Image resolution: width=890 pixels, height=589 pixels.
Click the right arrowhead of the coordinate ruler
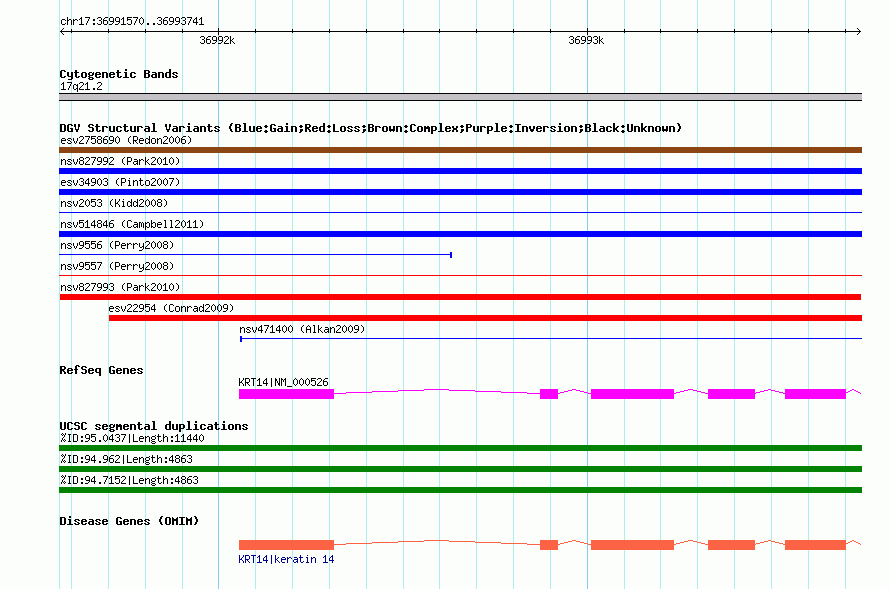(858, 31)
